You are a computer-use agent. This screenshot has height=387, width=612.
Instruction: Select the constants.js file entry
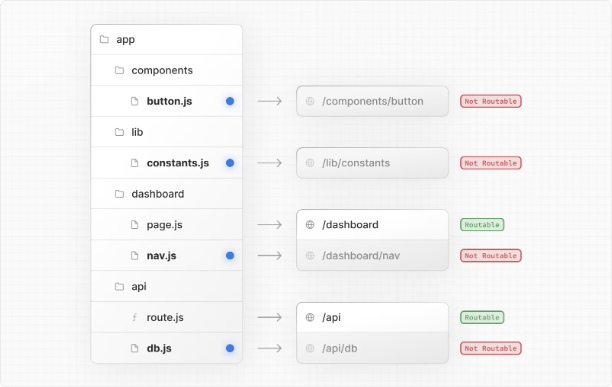tap(167, 163)
